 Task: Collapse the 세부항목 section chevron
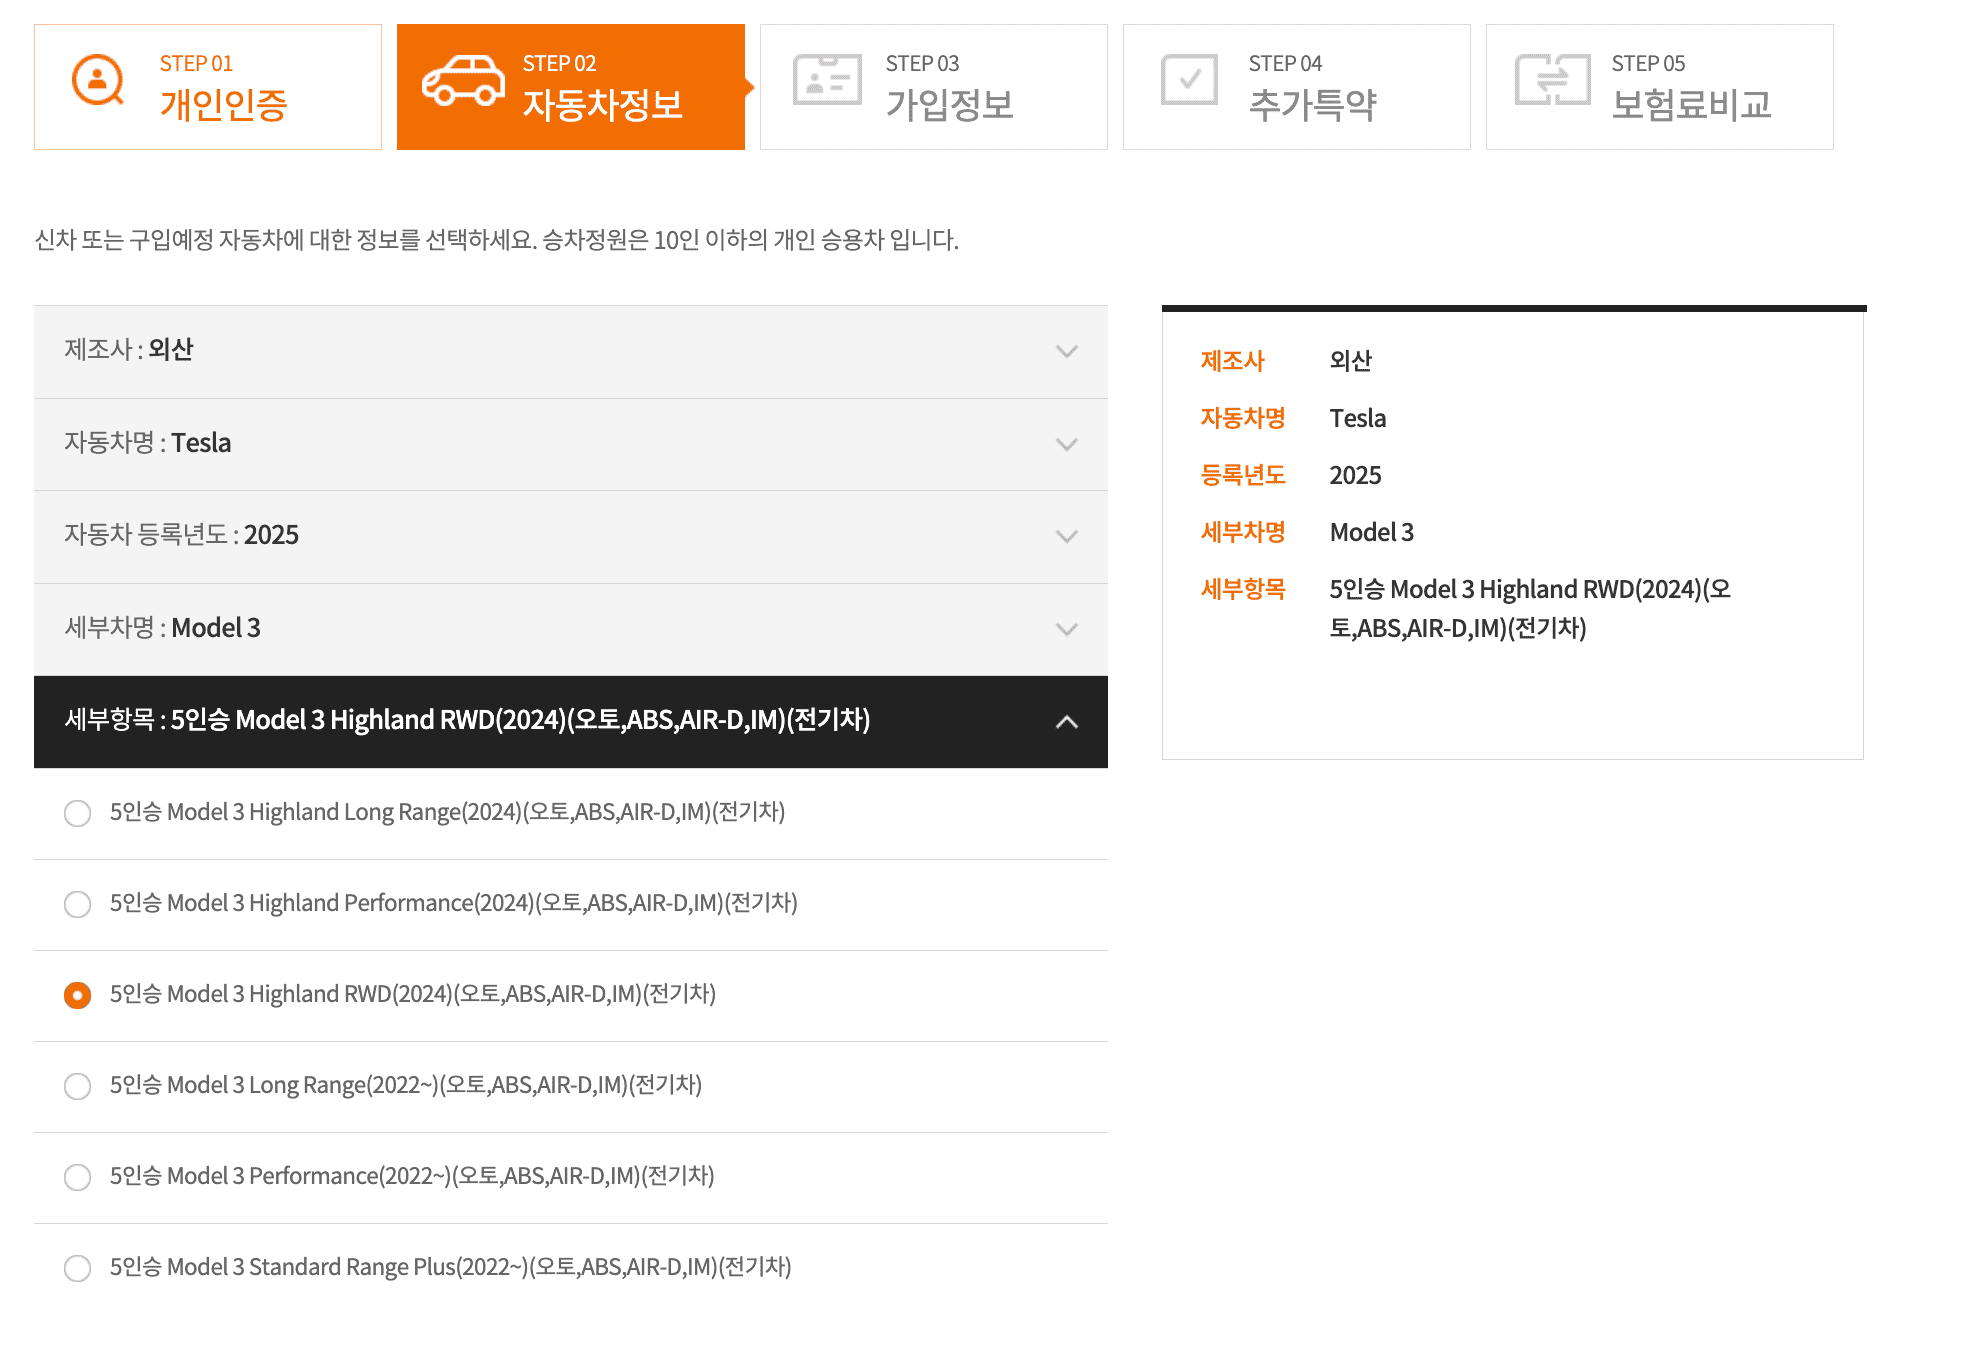coord(1066,721)
